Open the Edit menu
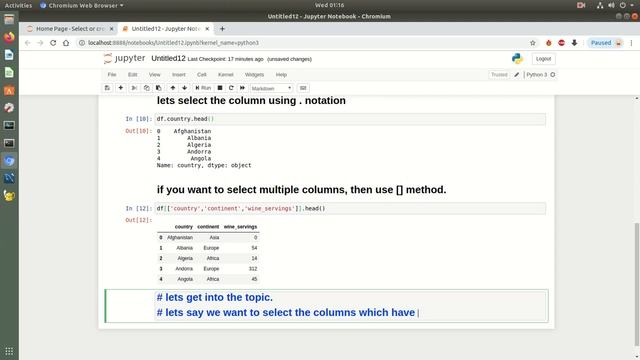Image resolution: width=640 pixels, height=360 pixels. tap(133, 75)
